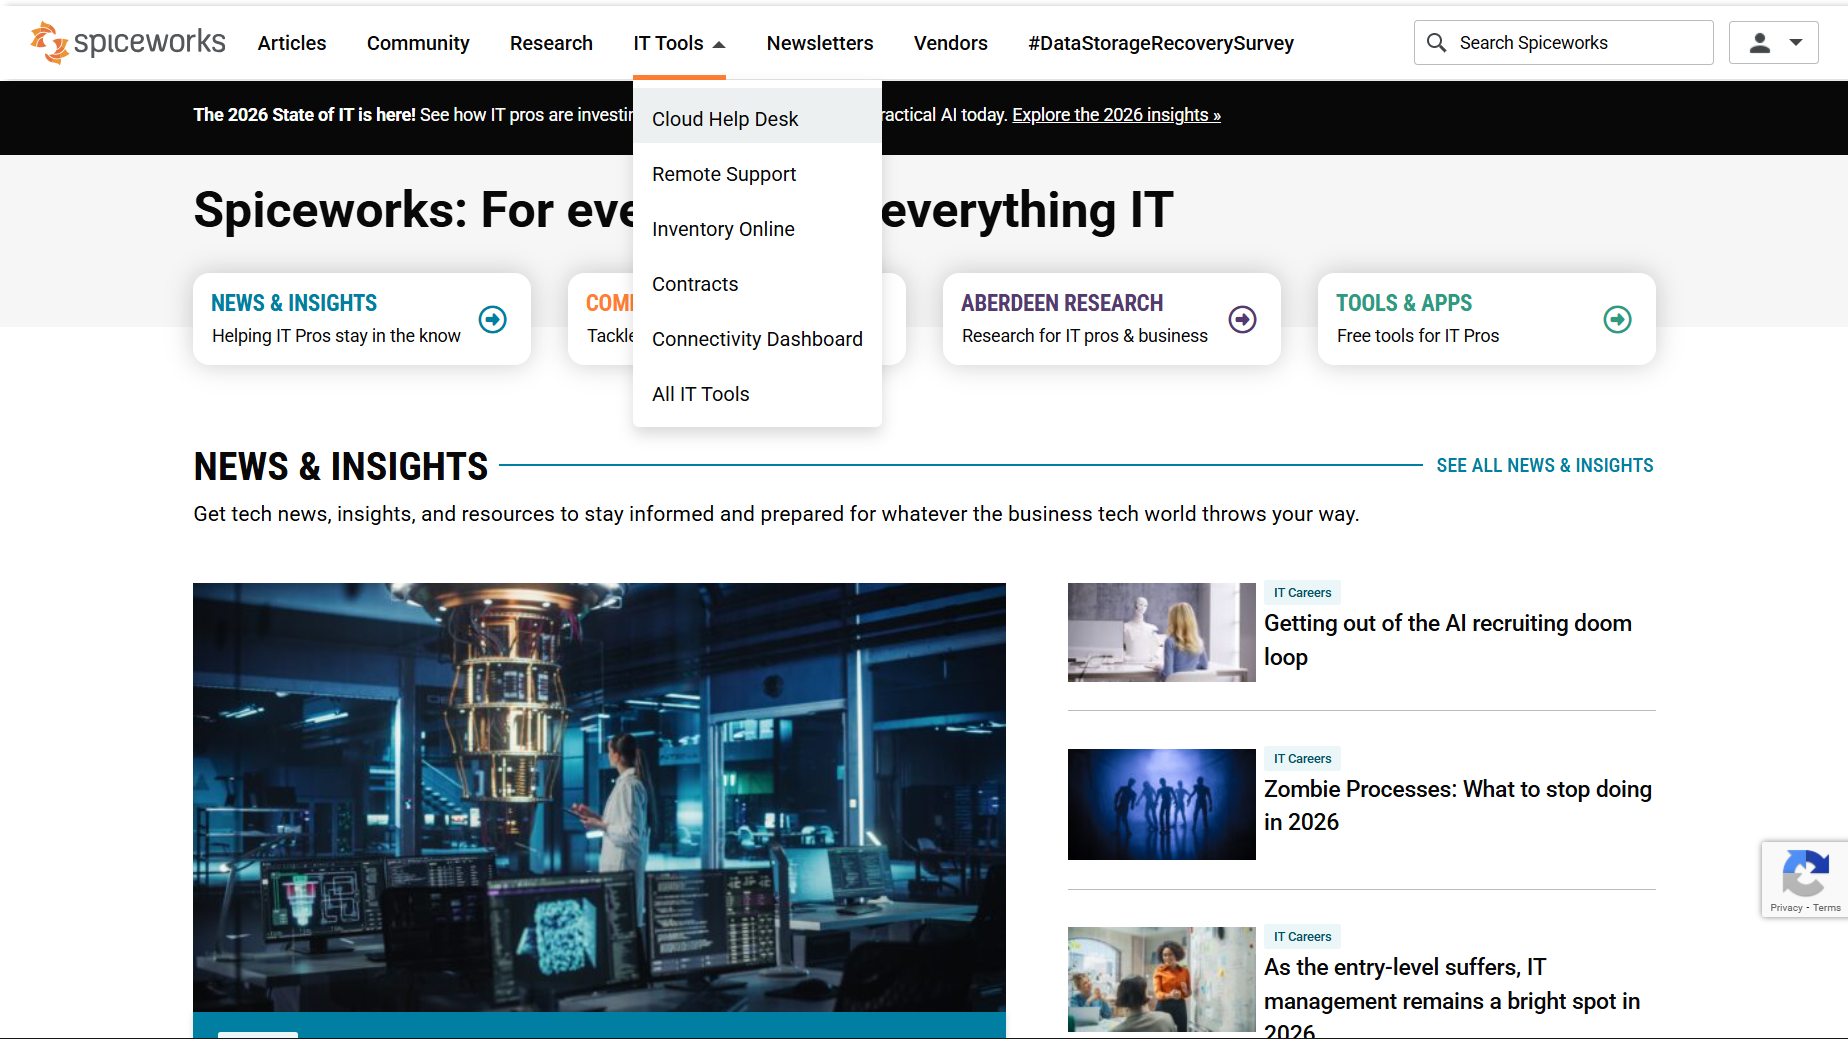Viewport: 1848px width, 1039px height.
Task: Open All IT Tools entry
Action: coord(700,394)
